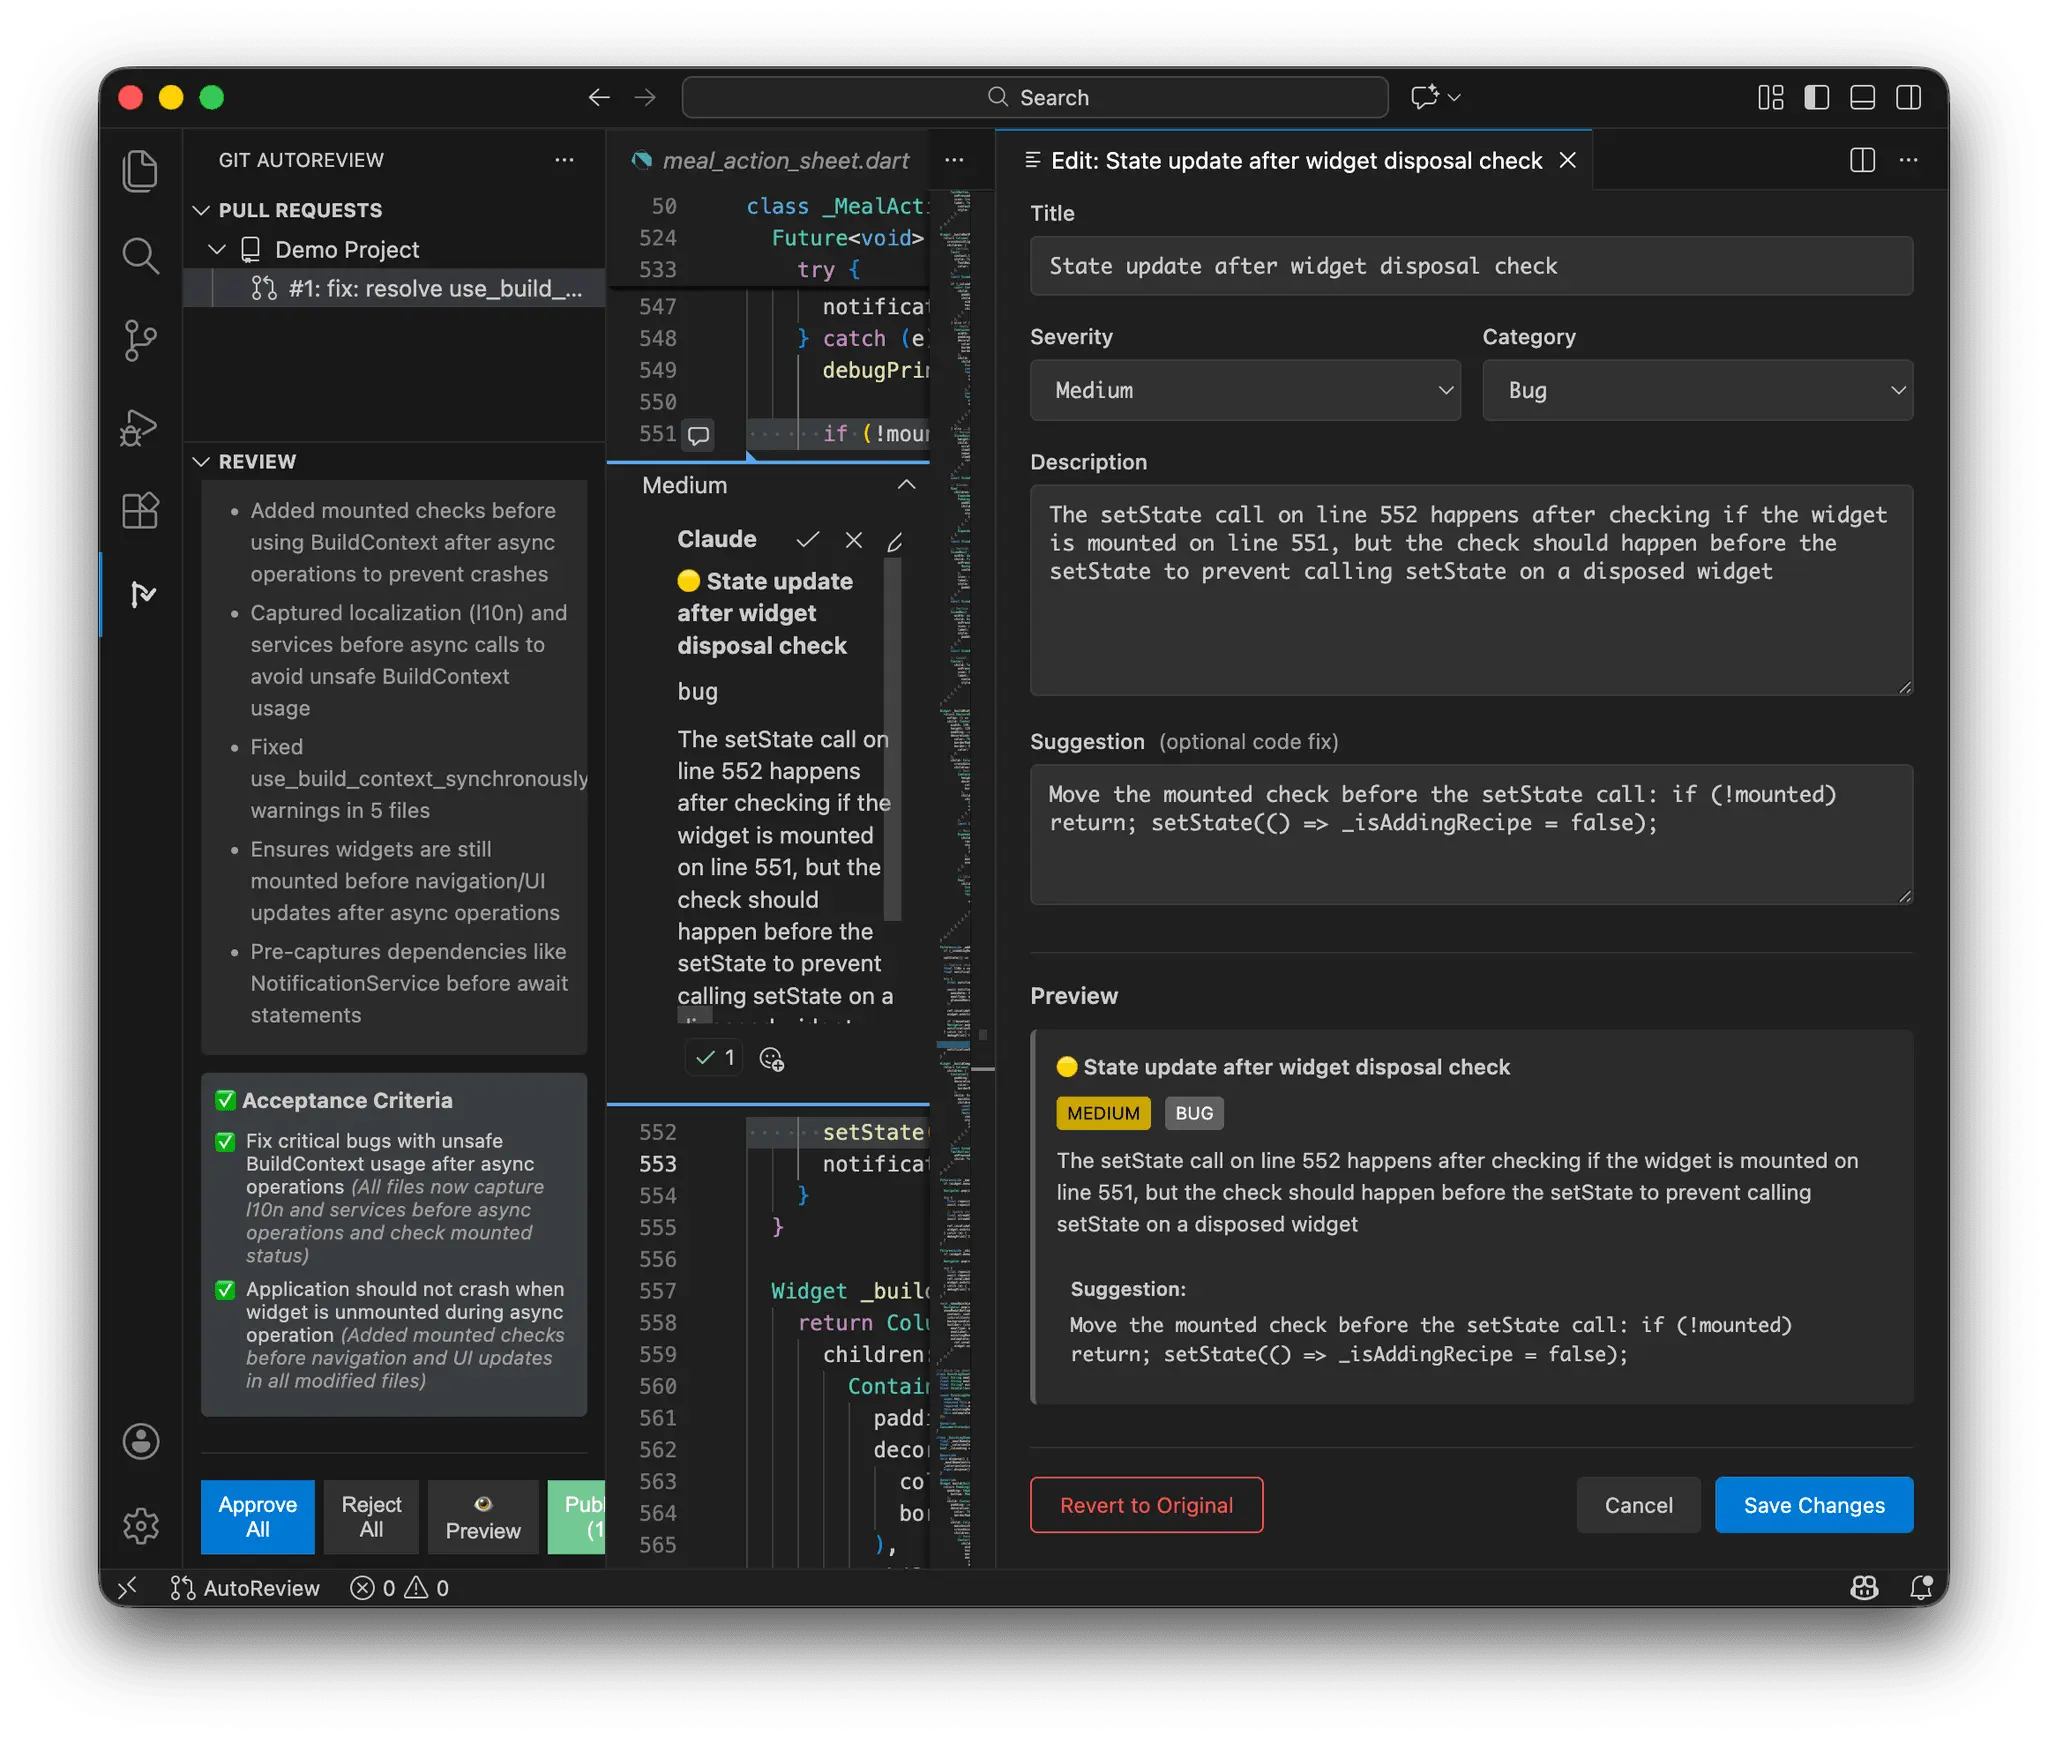The height and width of the screenshot is (1738, 2048).
Task: Toggle the primary side bar icon
Action: pos(1816,97)
